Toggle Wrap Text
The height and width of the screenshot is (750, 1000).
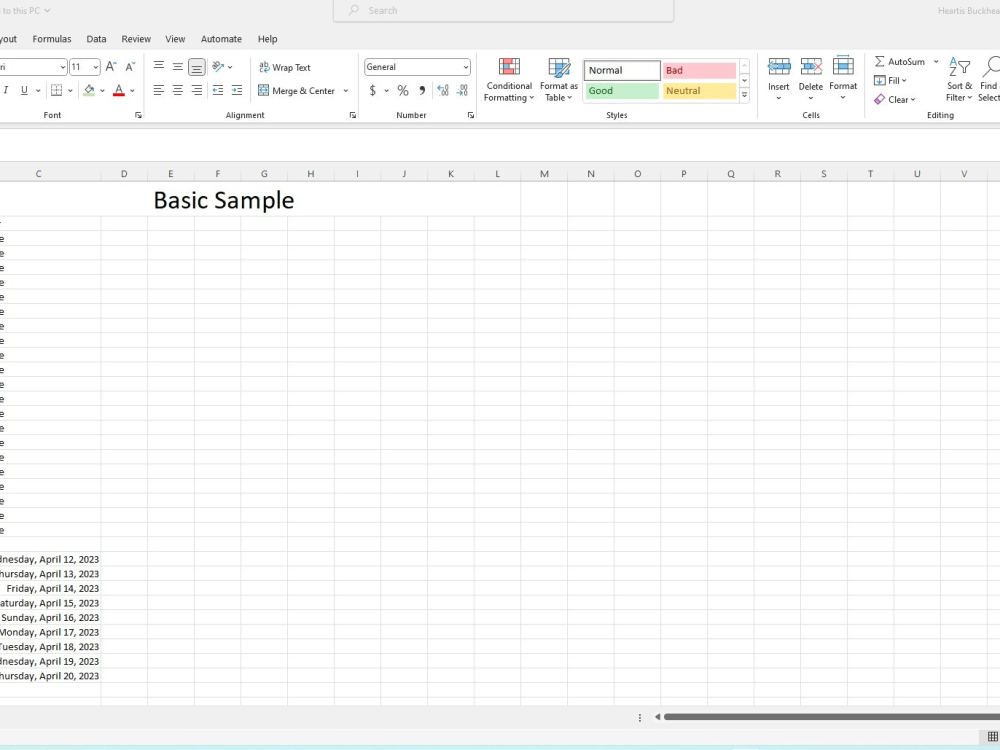[284, 67]
